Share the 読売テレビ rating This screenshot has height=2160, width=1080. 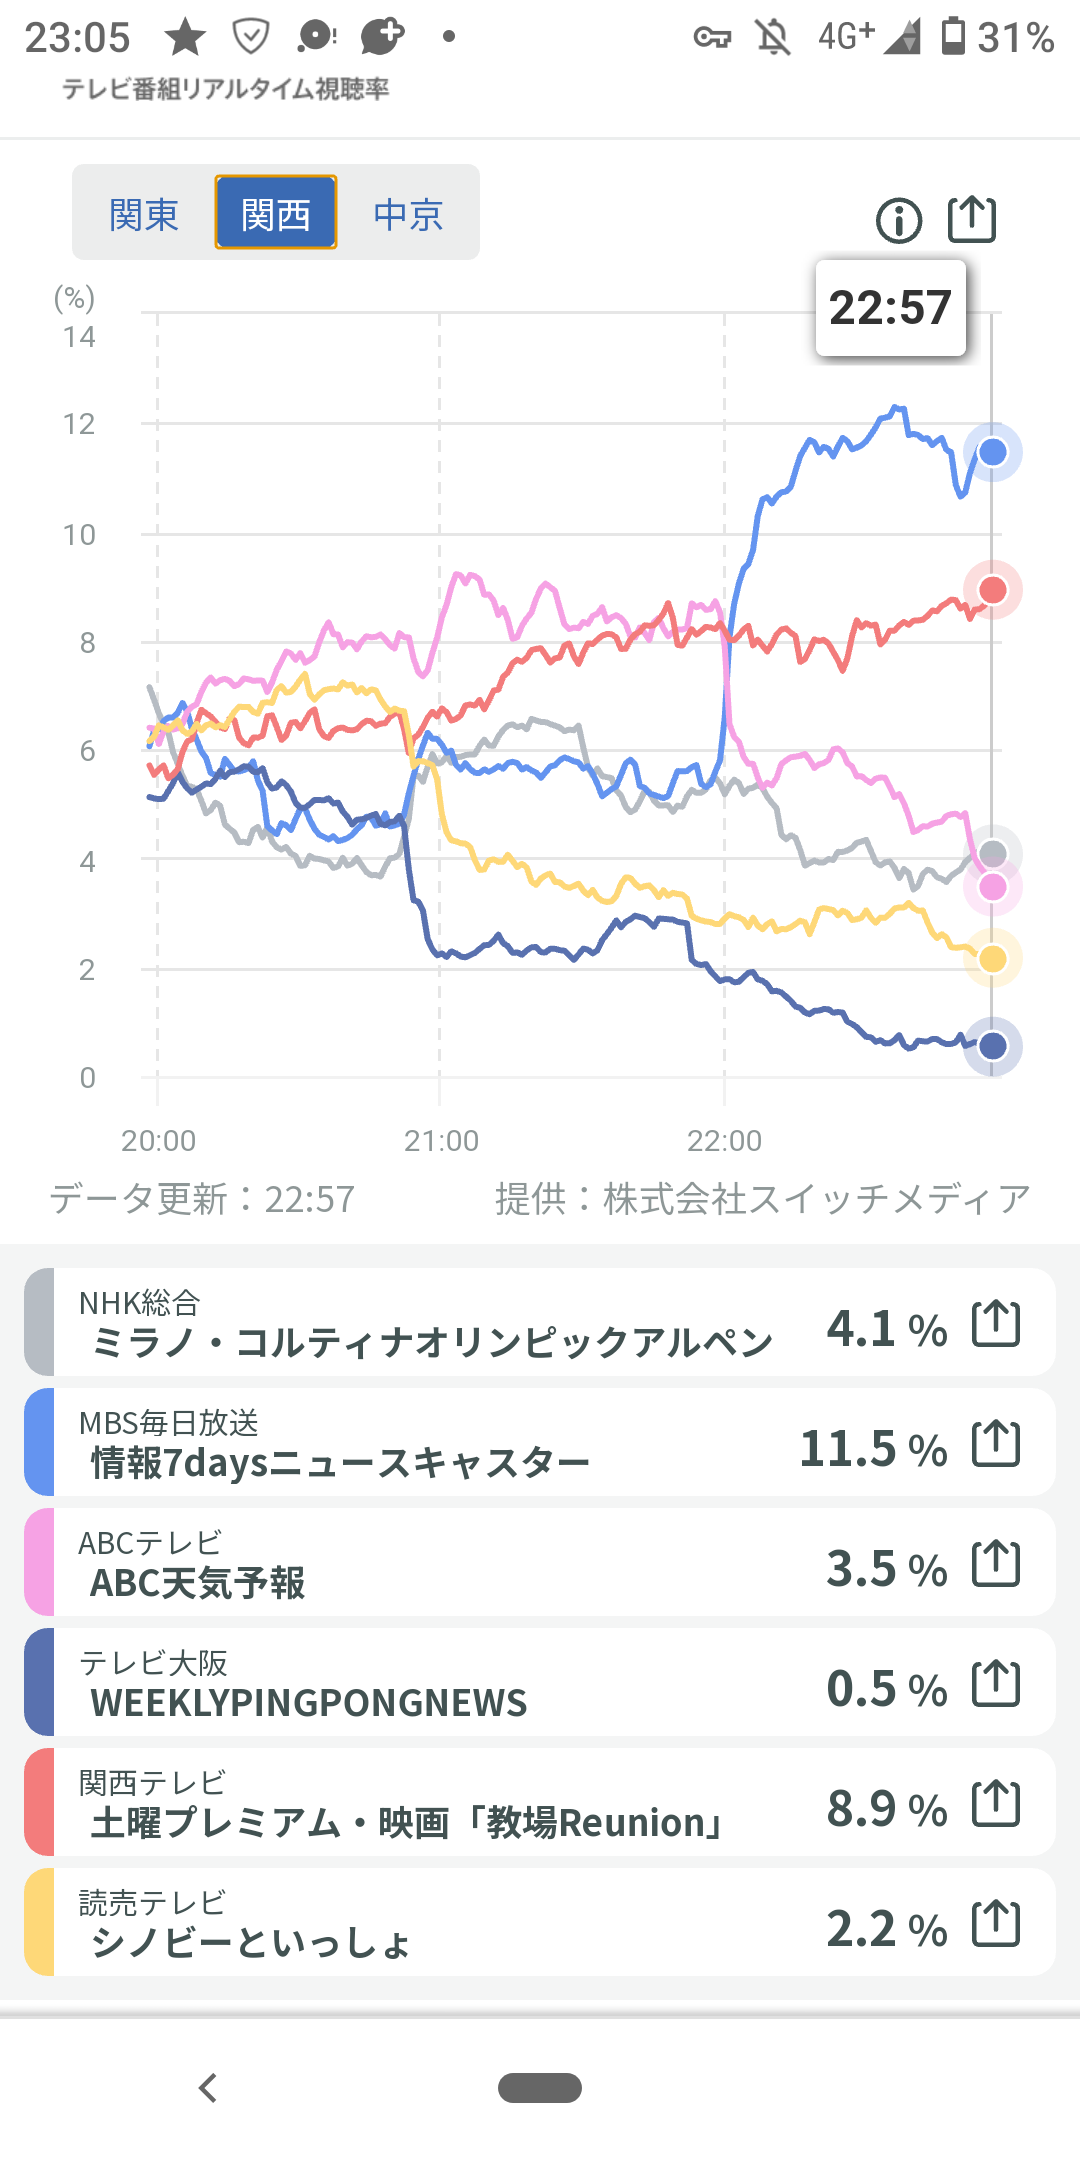996,1924
